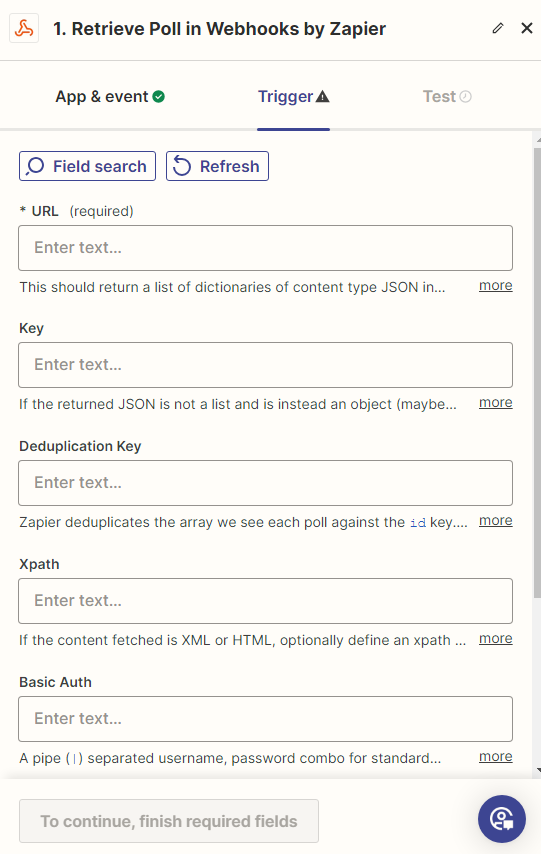The image size is (541, 854).
Task: Close the step editor panel
Action: [x=526, y=28]
